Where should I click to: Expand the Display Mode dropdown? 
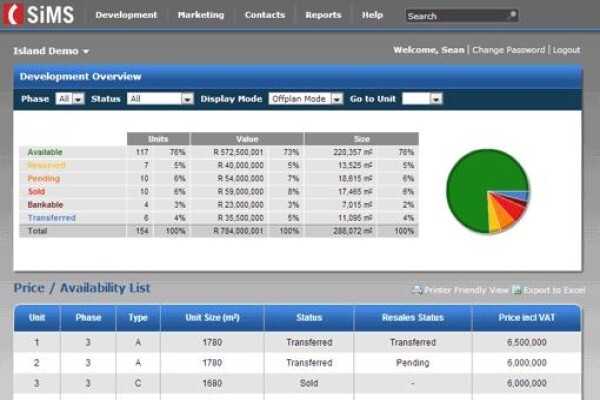(305, 99)
